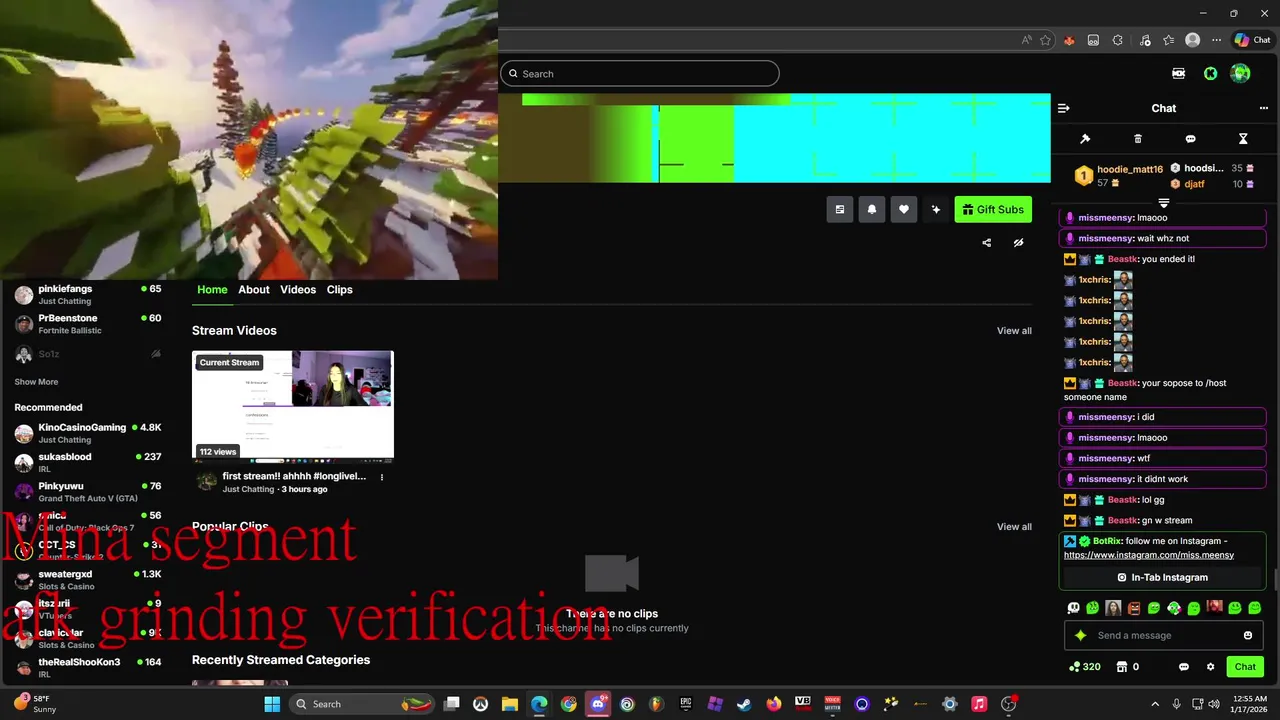The image size is (1280, 720).
Task: Switch to the Home tab
Action: tap(212, 289)
